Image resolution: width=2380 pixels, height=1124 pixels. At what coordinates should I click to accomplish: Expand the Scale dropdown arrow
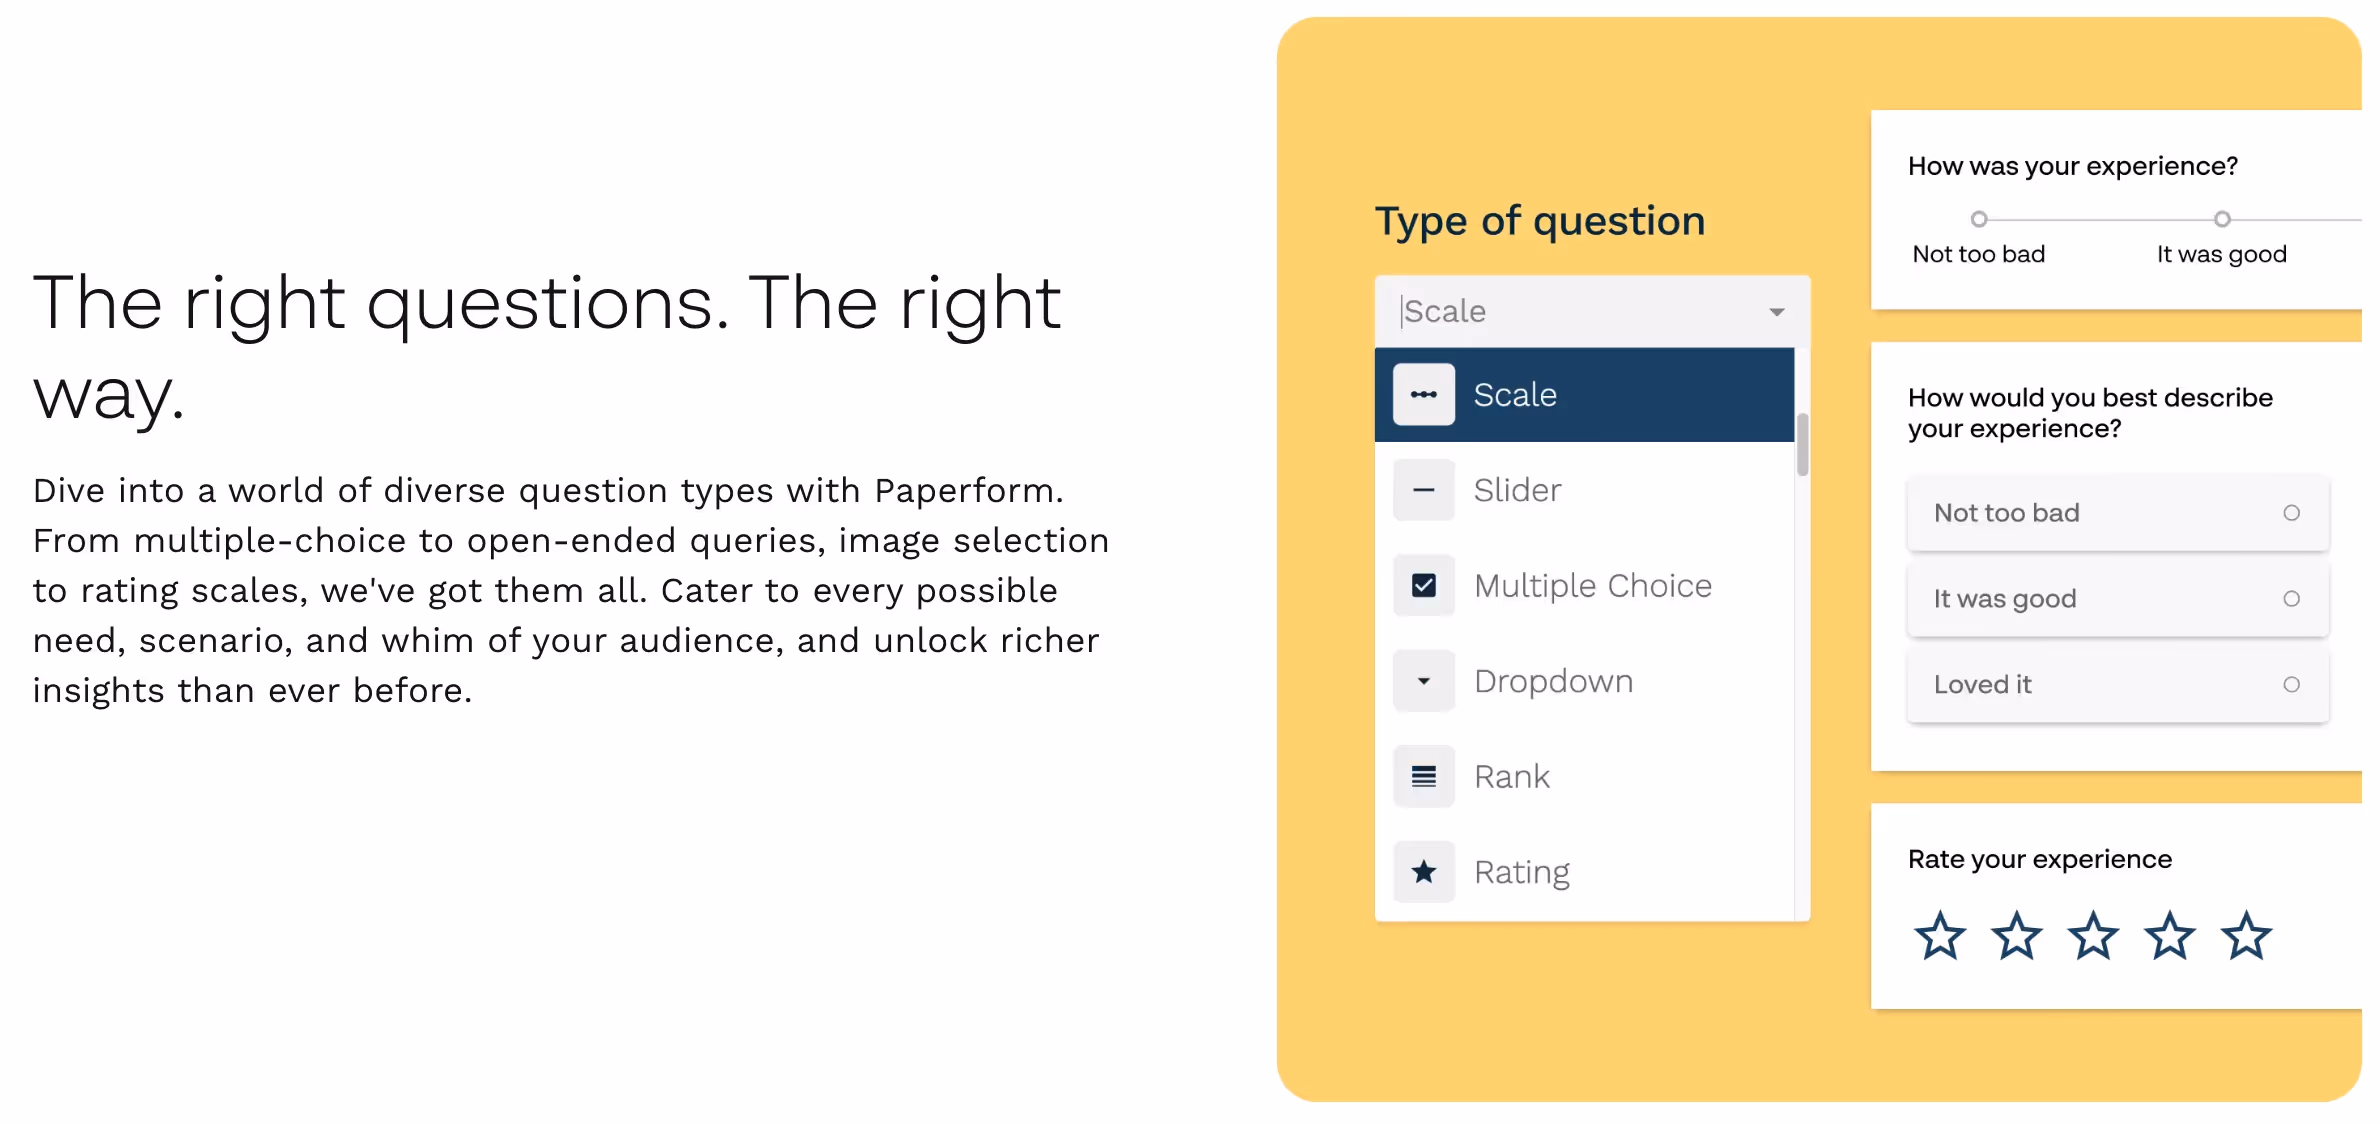click(x=1776, y=312)
